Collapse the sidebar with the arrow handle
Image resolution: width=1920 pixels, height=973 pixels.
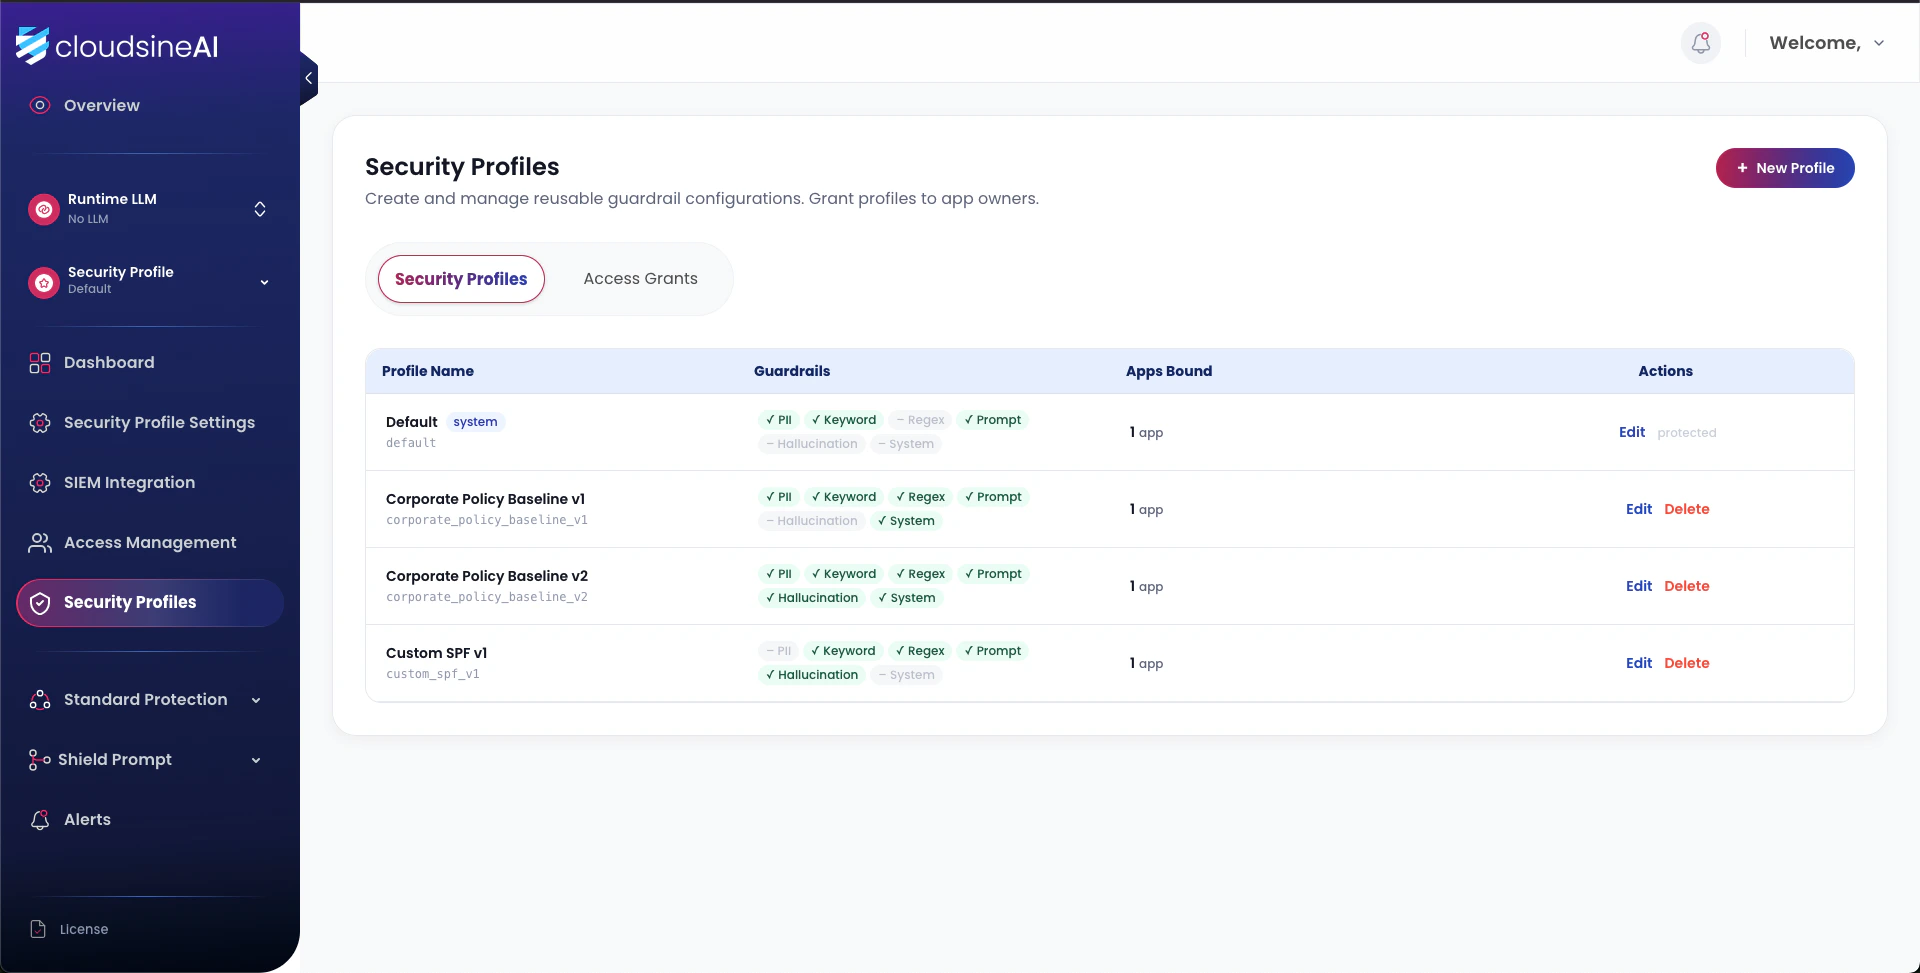tap(308, 78)
